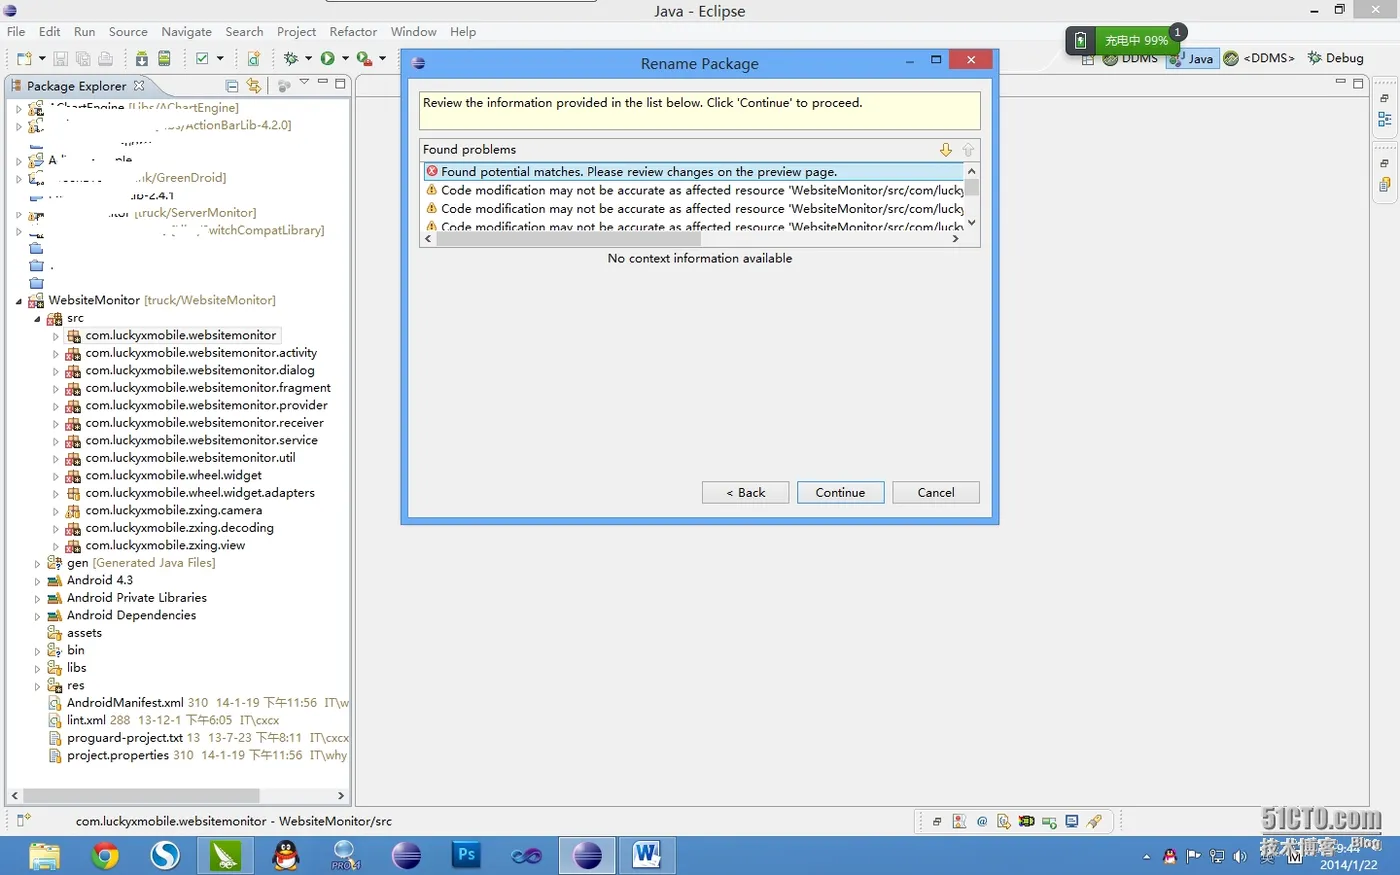Click the Progress view icon in bottom toolbar
This screenshot has width=1400, height=875.
point(1049,822)
